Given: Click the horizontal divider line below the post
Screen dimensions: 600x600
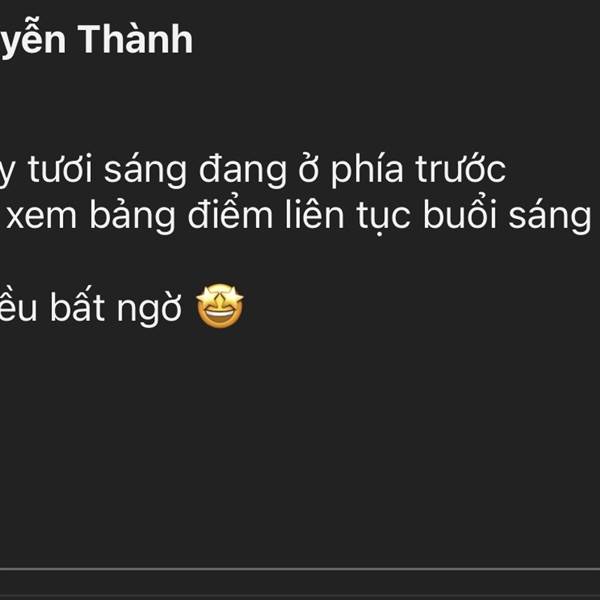Looking at the screenshot, I should point(300,569).
